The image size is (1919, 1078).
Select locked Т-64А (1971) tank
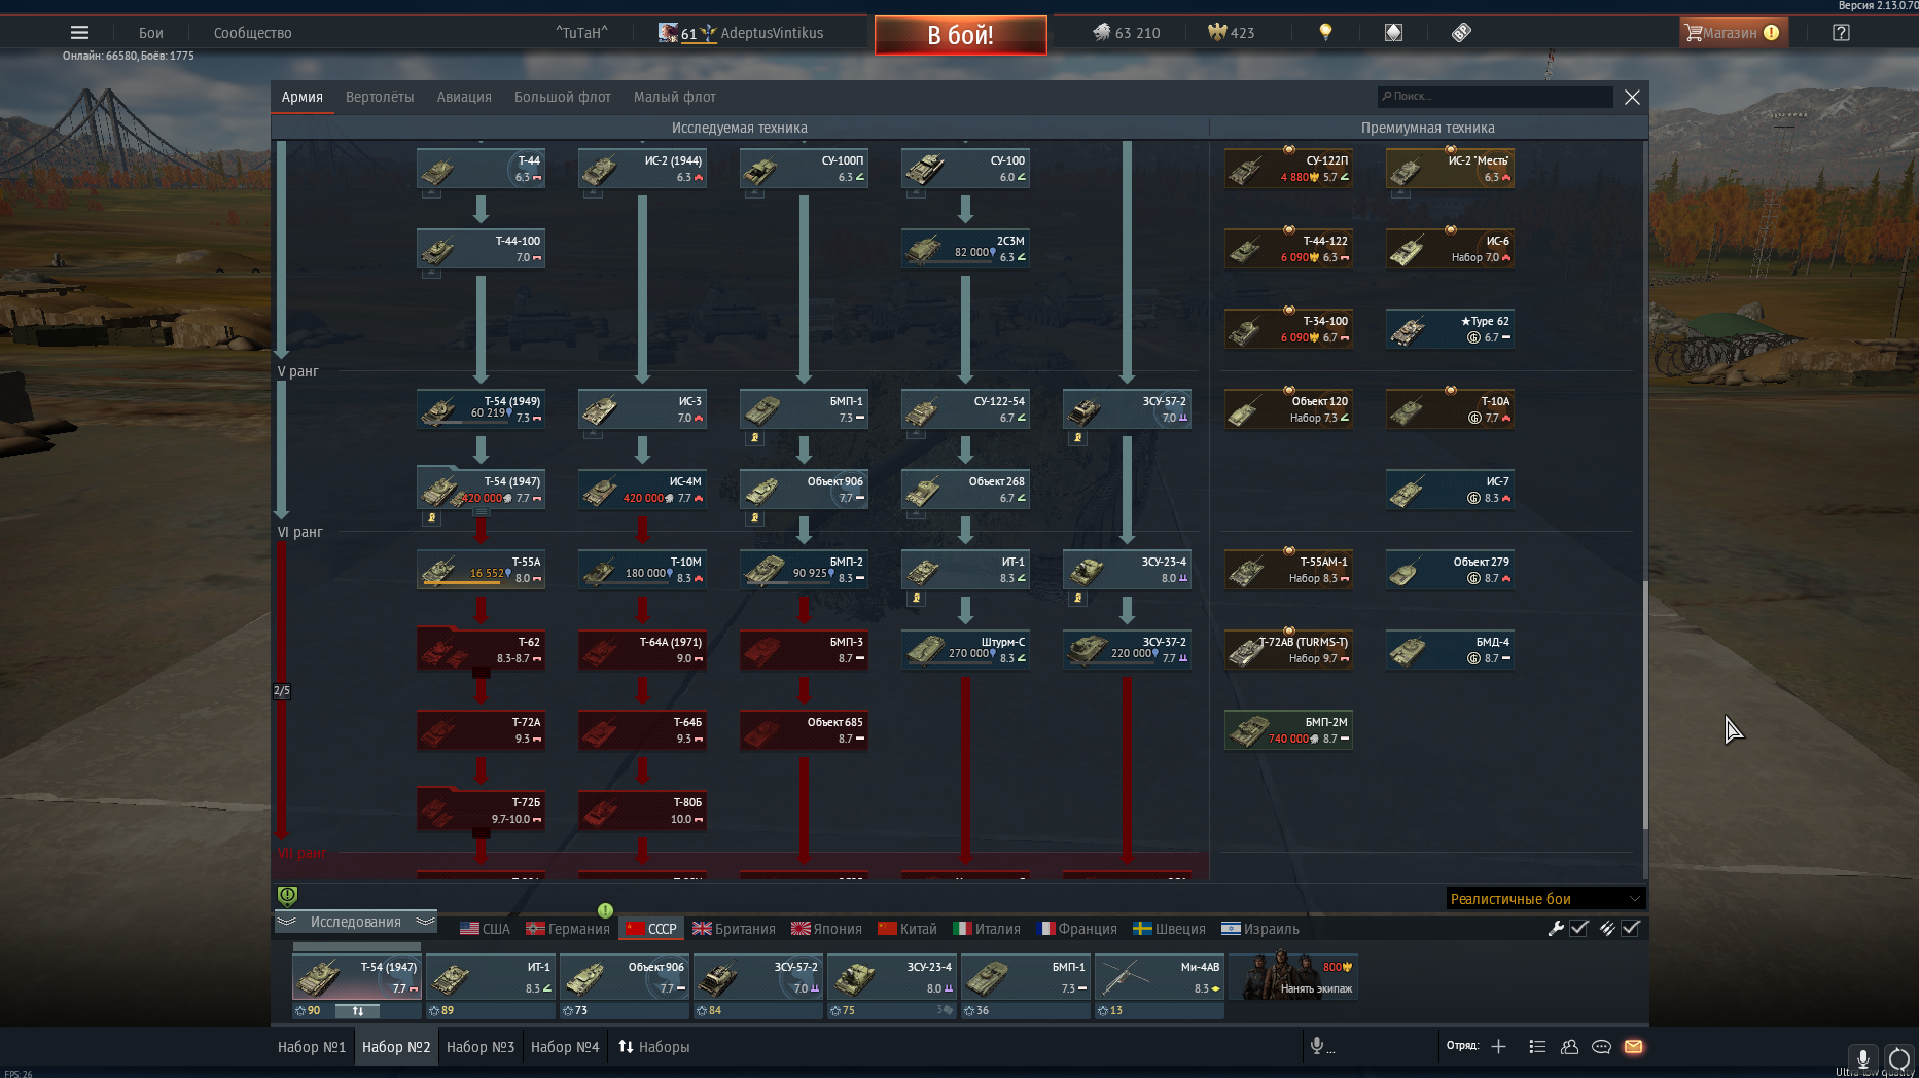[x=642, y=650]
